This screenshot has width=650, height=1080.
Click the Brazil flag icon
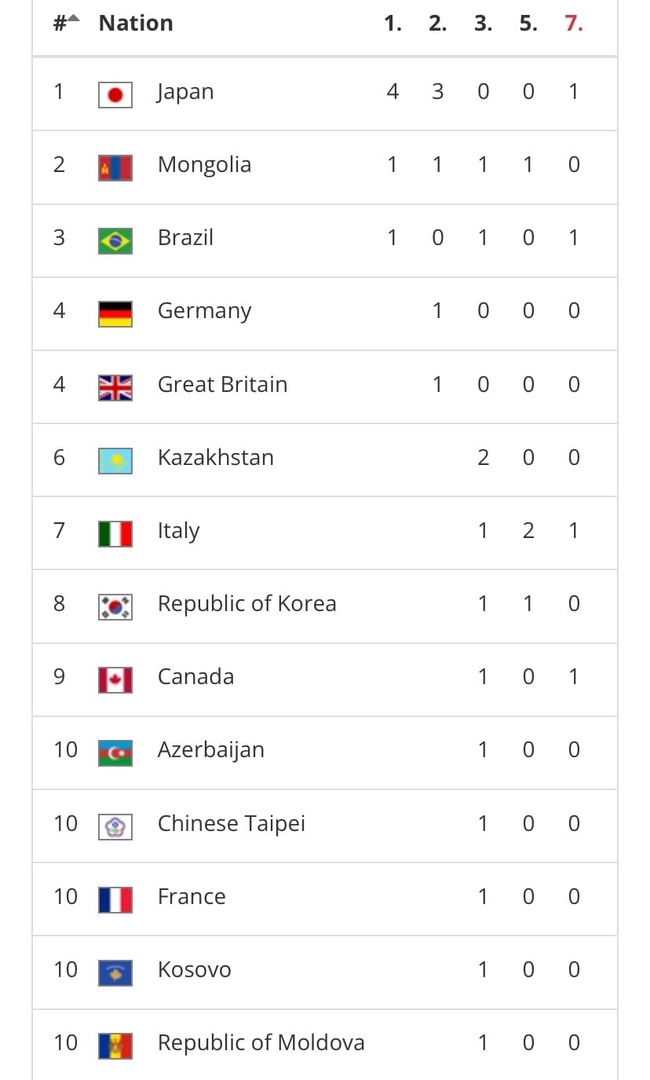(115, 241)
